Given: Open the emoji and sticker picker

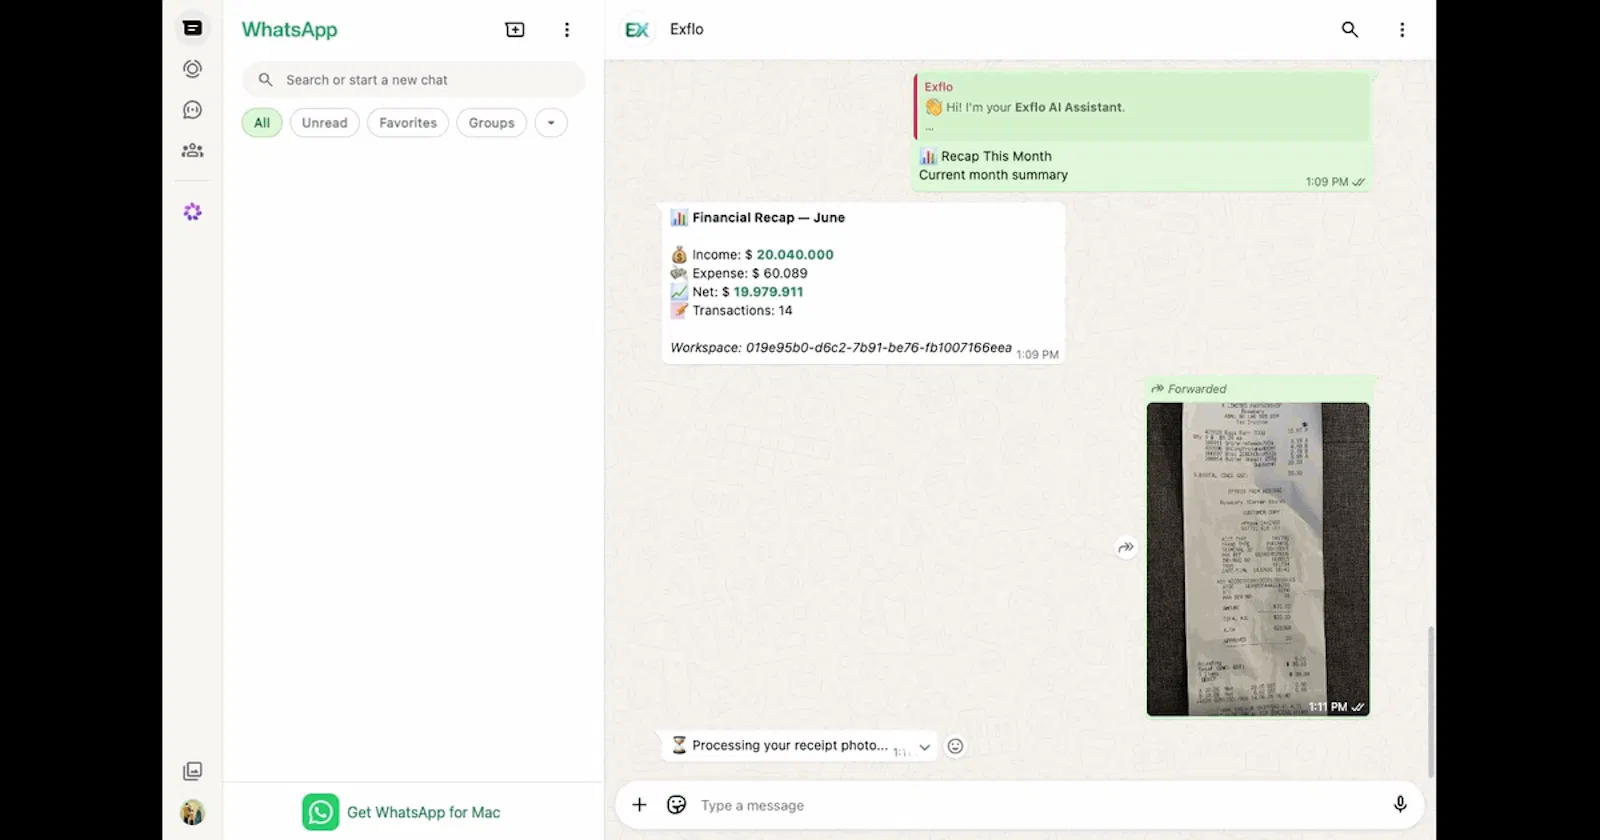Looking at the screenshot, I should tap(677, 805).
